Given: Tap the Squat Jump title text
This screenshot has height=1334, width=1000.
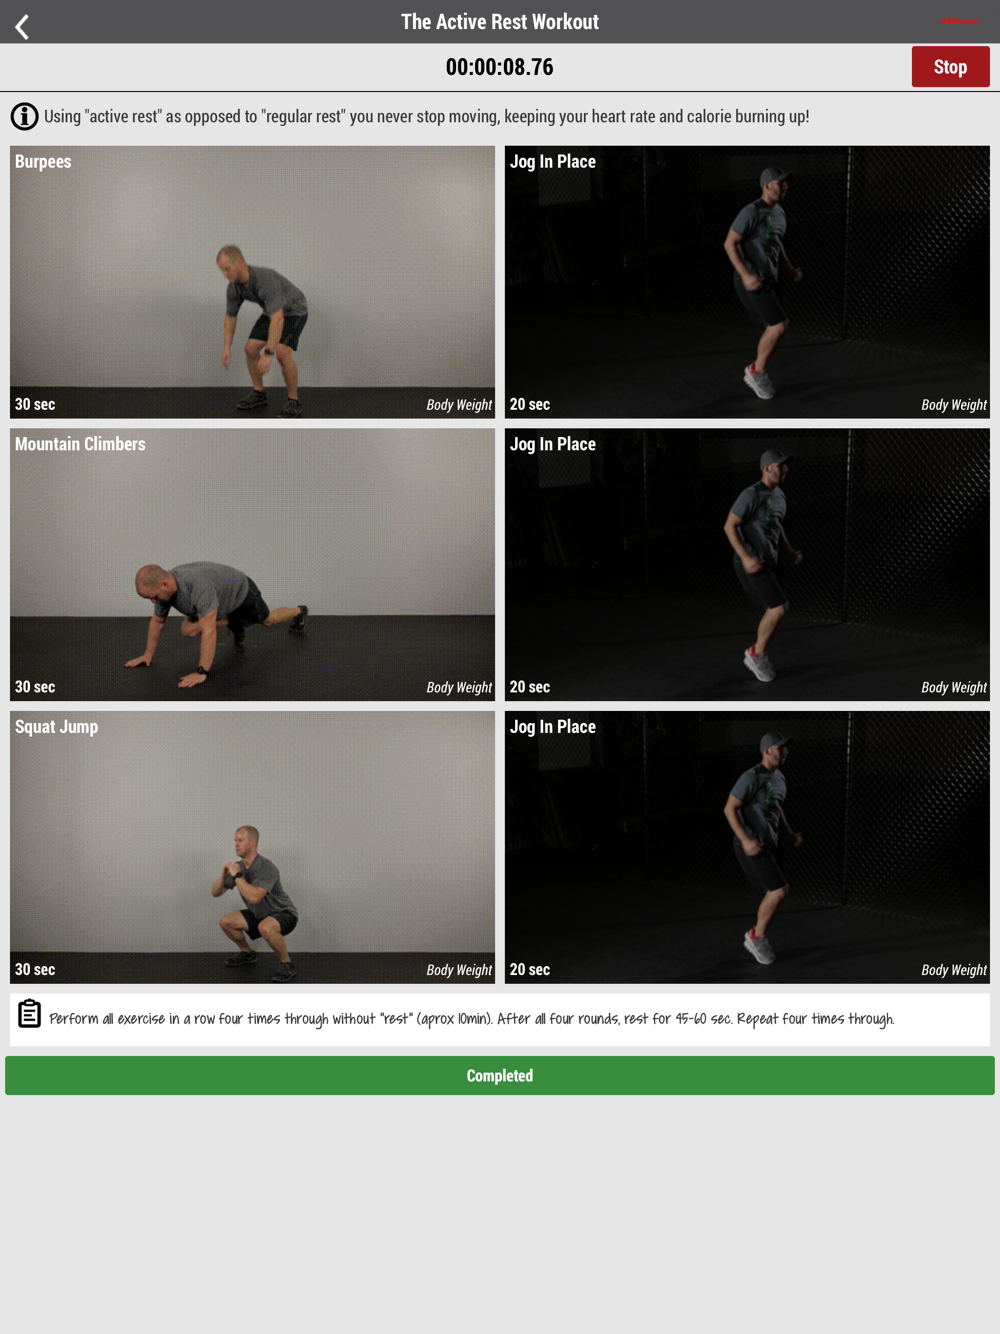Looking at the screenshot, I should [57, 727].
